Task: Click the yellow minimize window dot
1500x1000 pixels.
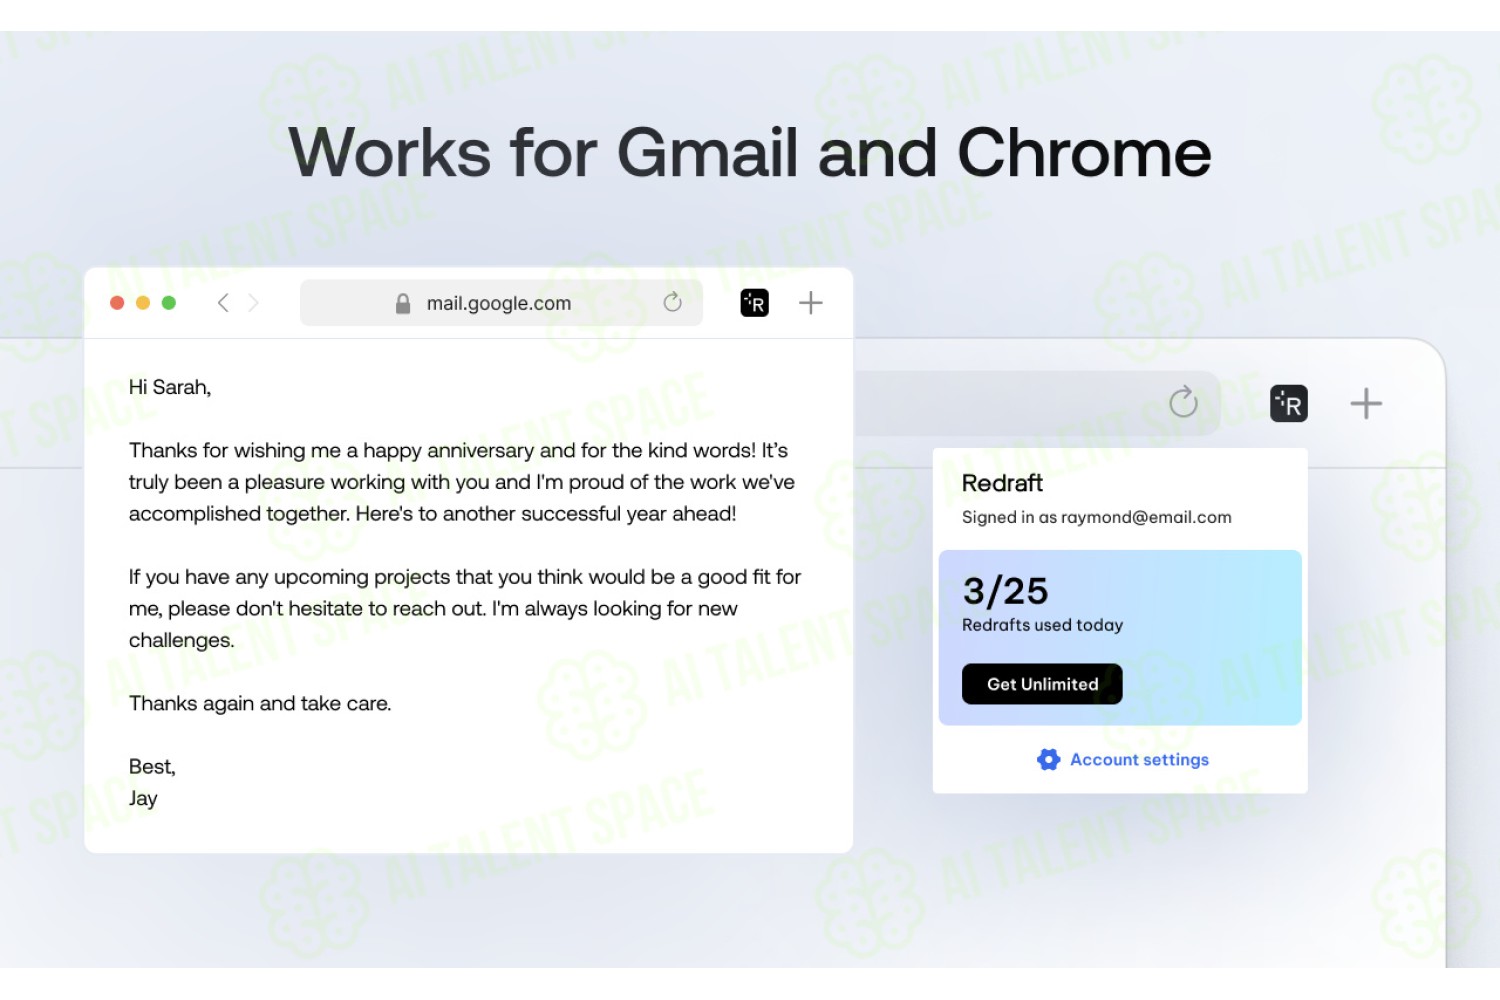Action: point(143,302)
